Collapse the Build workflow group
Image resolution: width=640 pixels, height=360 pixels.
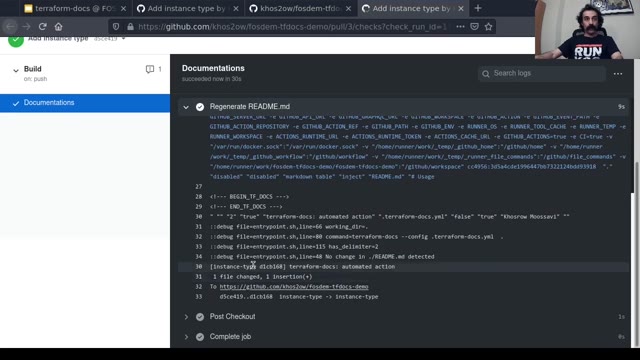tap(16, 70)
